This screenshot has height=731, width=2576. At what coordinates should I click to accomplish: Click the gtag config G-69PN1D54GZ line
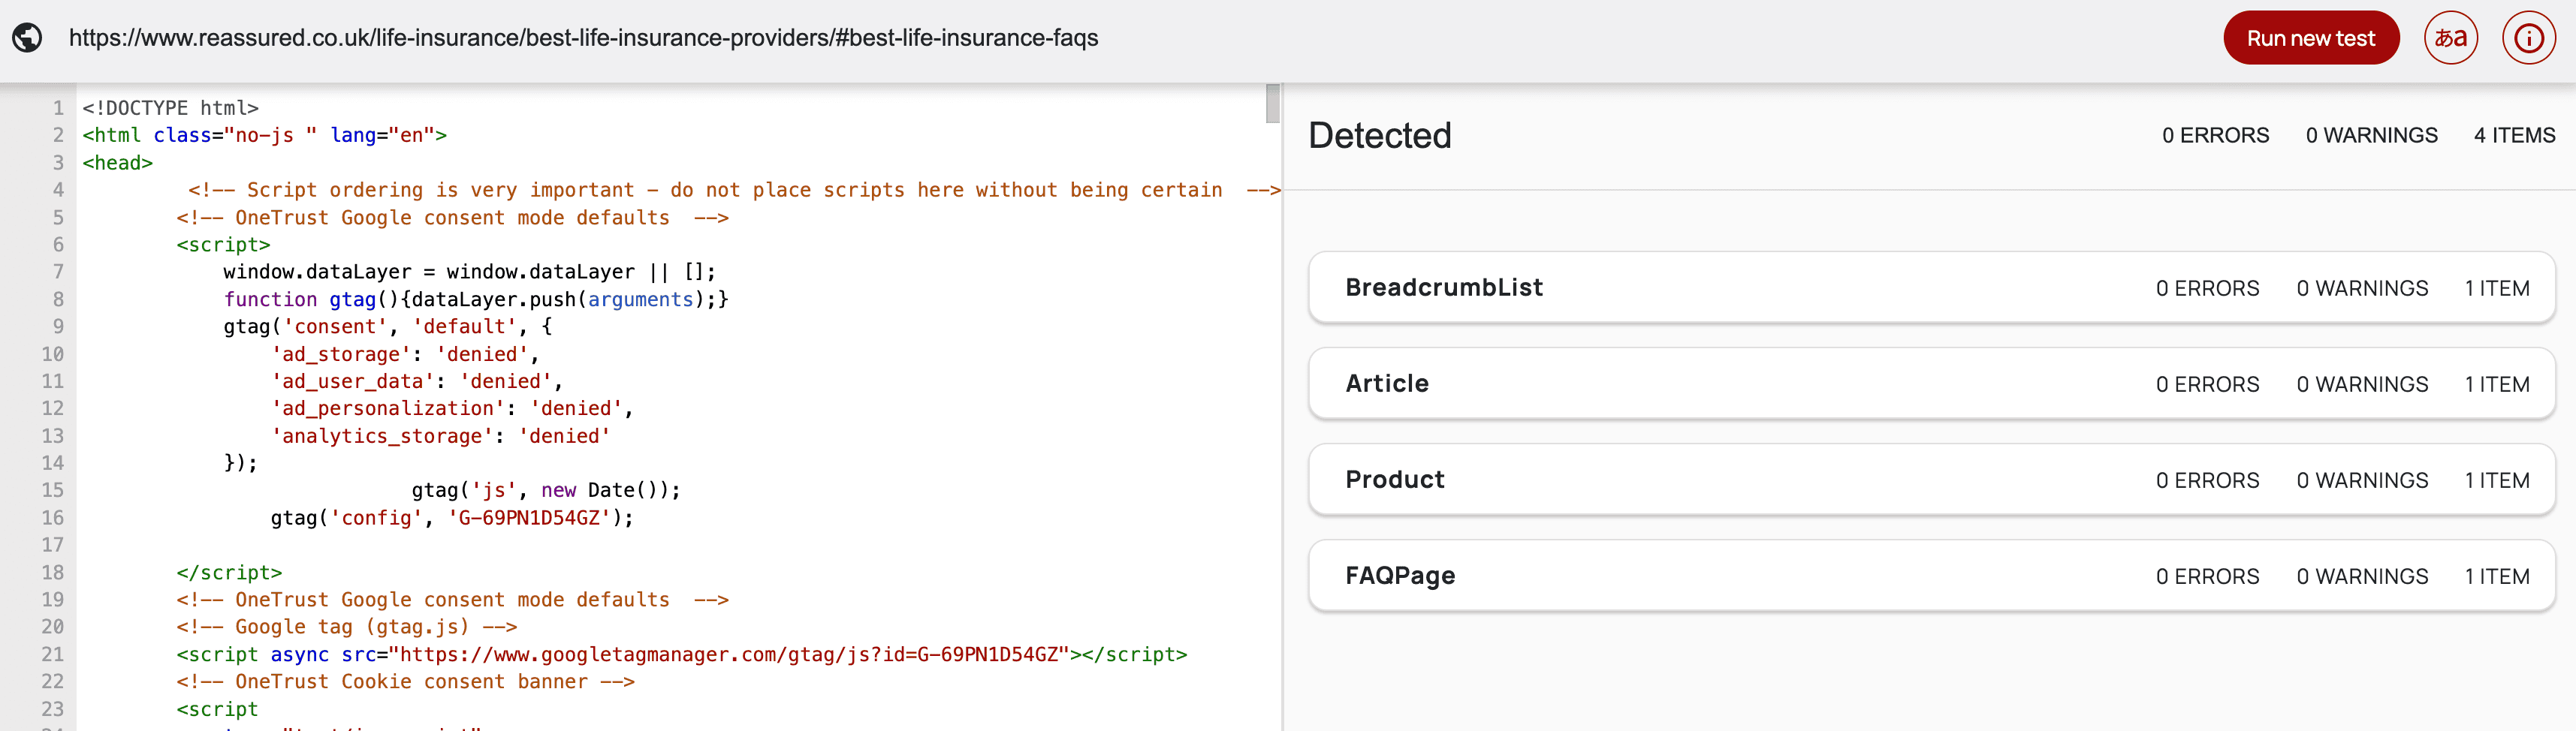click(451, 518)
